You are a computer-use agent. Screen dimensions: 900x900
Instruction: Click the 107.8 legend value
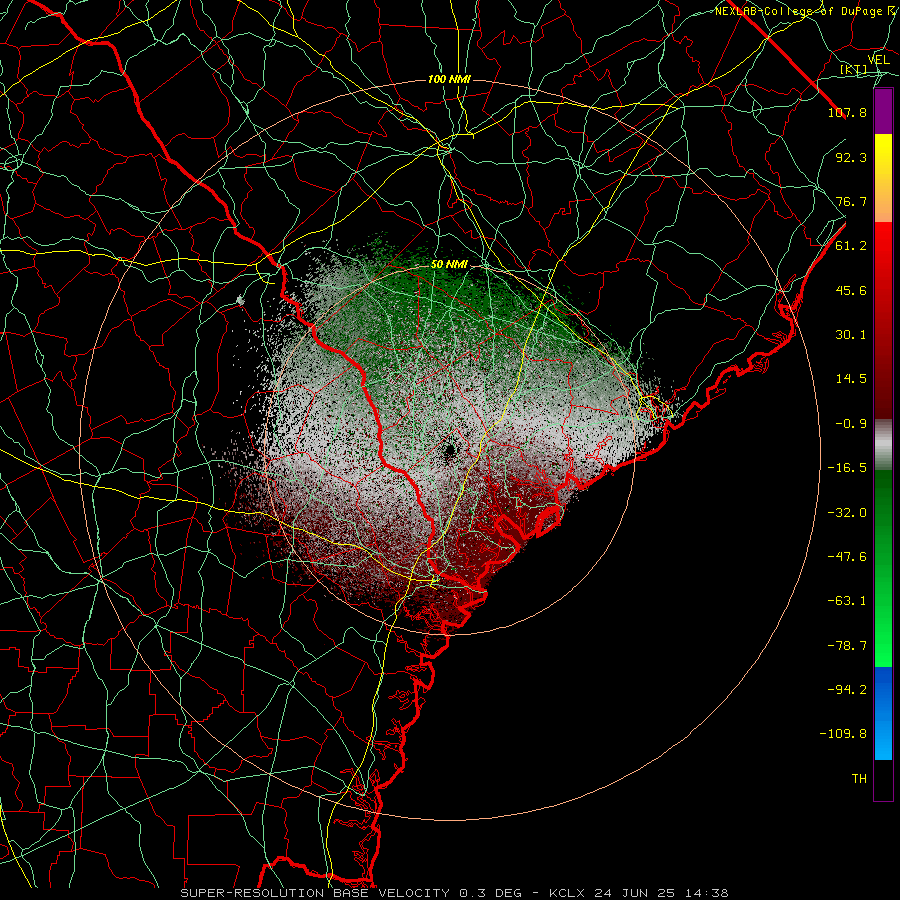click(x=847, y=112)
